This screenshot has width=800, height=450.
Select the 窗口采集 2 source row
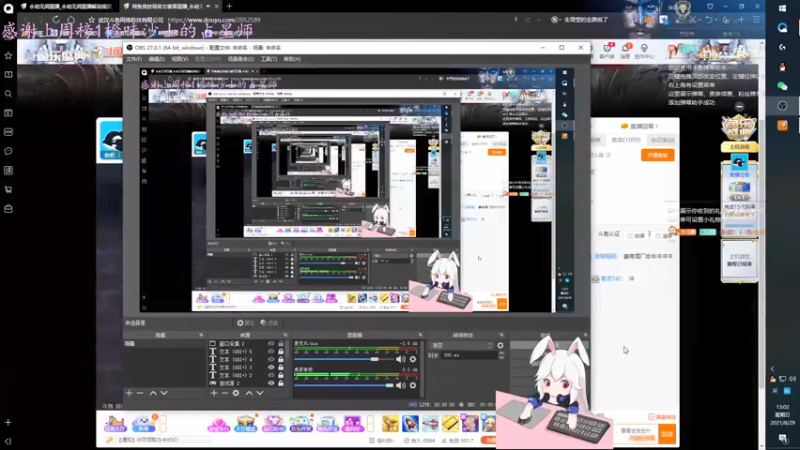tap(247, 343)
